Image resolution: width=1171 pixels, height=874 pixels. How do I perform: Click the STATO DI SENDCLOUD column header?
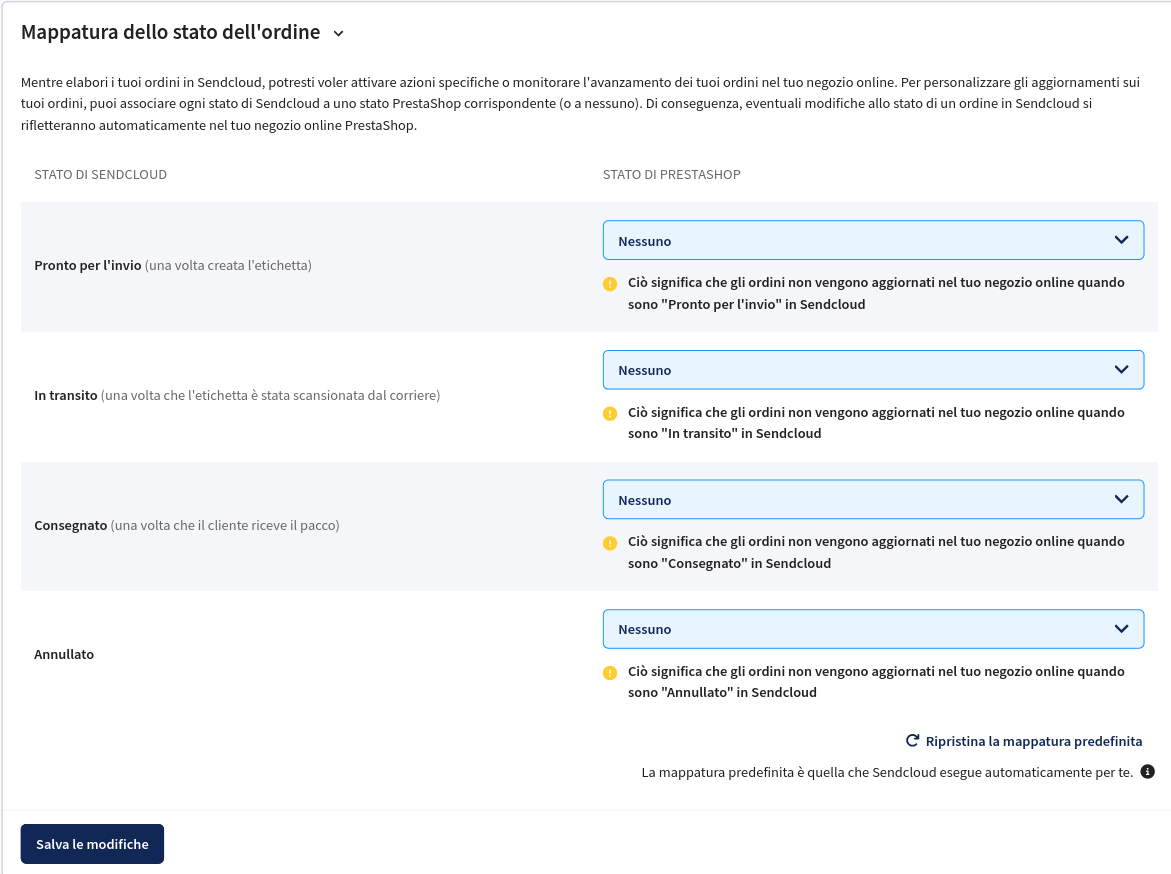[101, 175]
